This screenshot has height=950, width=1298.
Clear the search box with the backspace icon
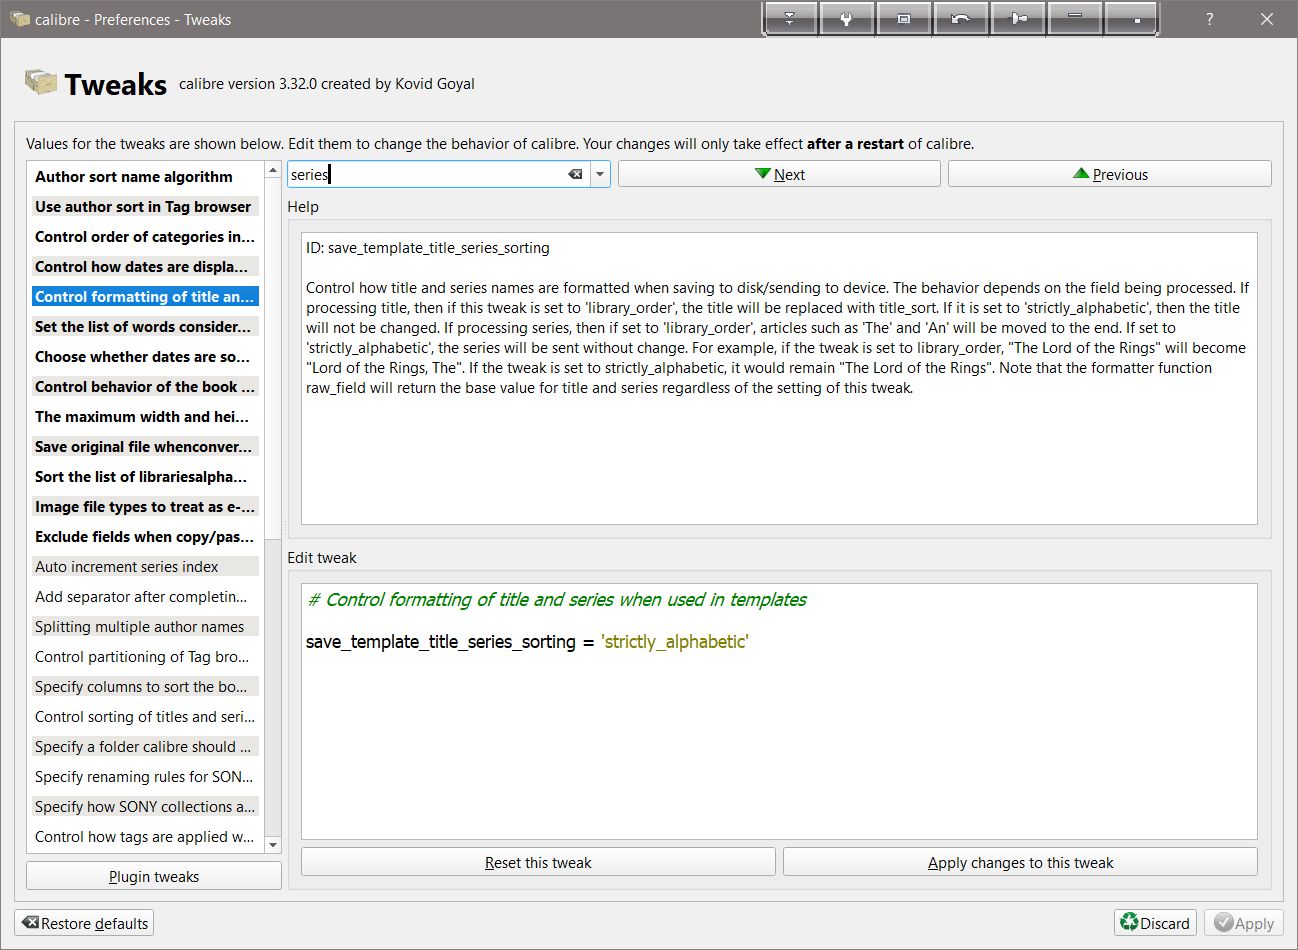click(x=575, y=174)
